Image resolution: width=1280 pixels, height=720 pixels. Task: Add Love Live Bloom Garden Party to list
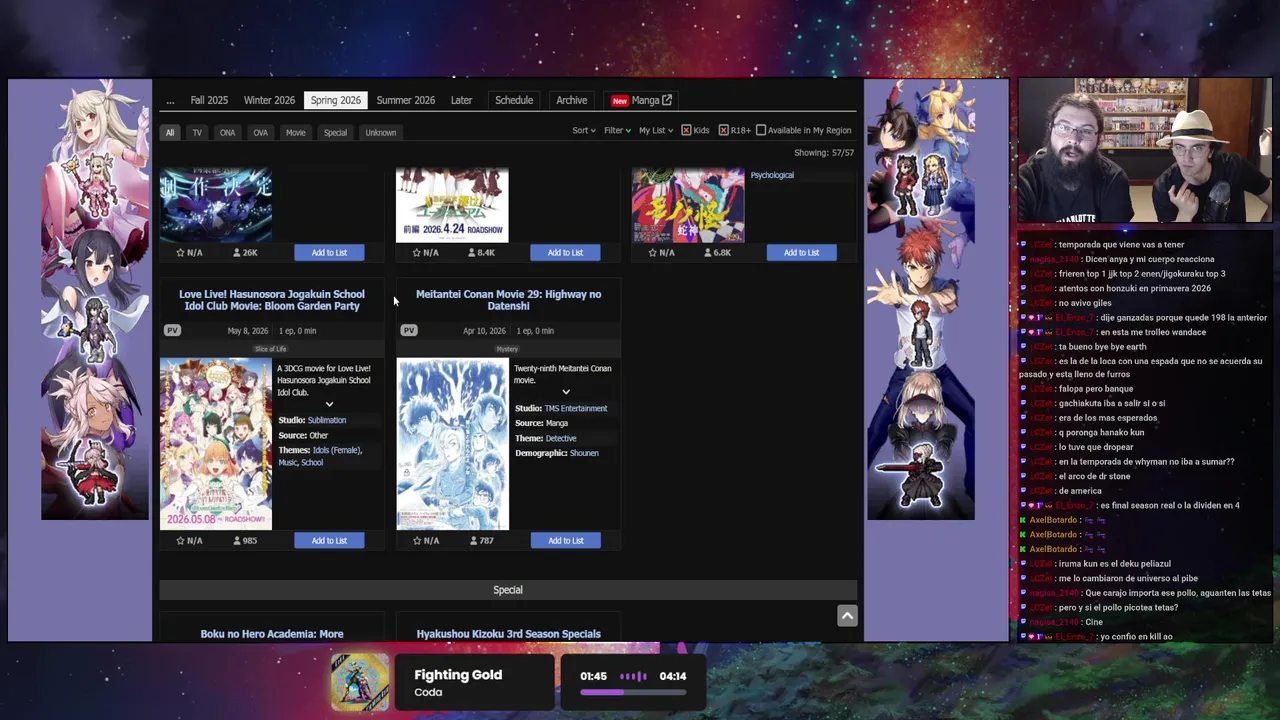329,541
